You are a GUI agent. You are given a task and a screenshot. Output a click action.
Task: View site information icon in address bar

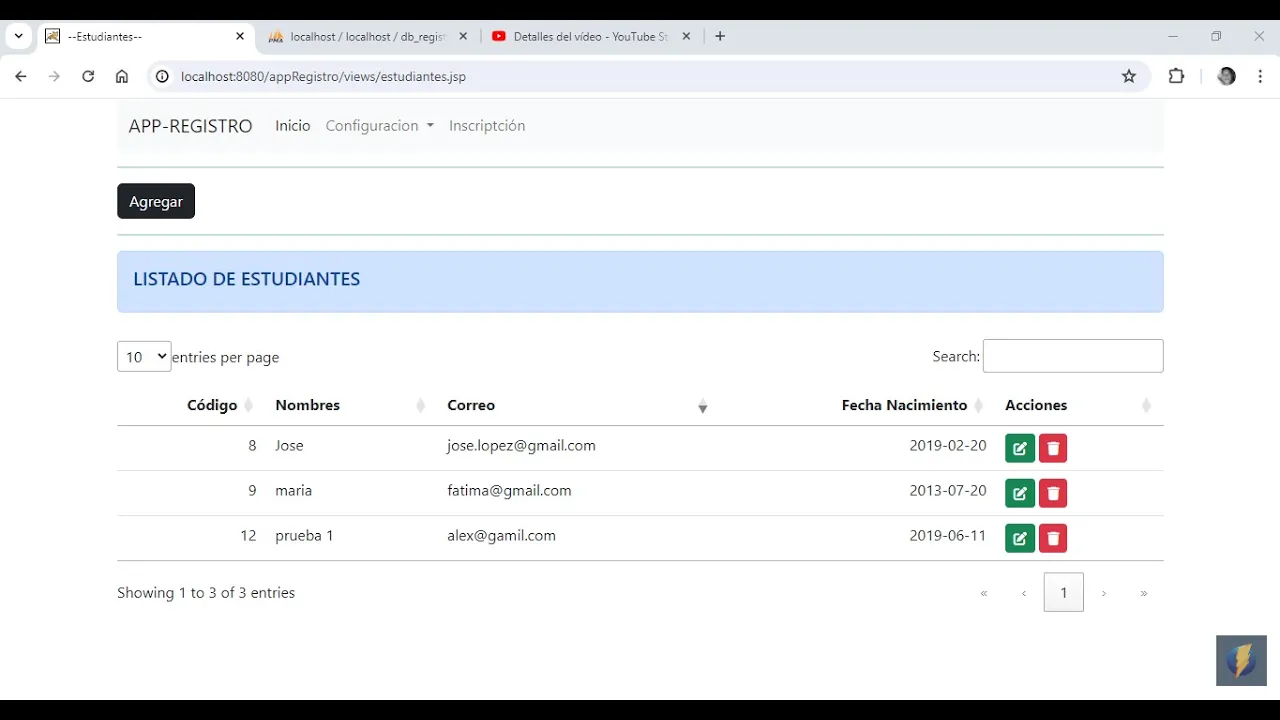click(x=163, y=76)
